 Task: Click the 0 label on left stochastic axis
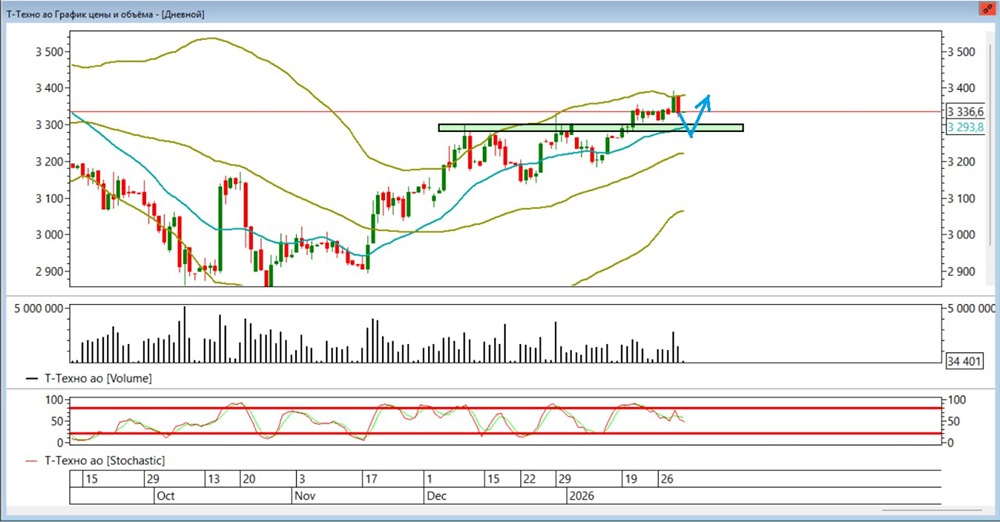60,442
